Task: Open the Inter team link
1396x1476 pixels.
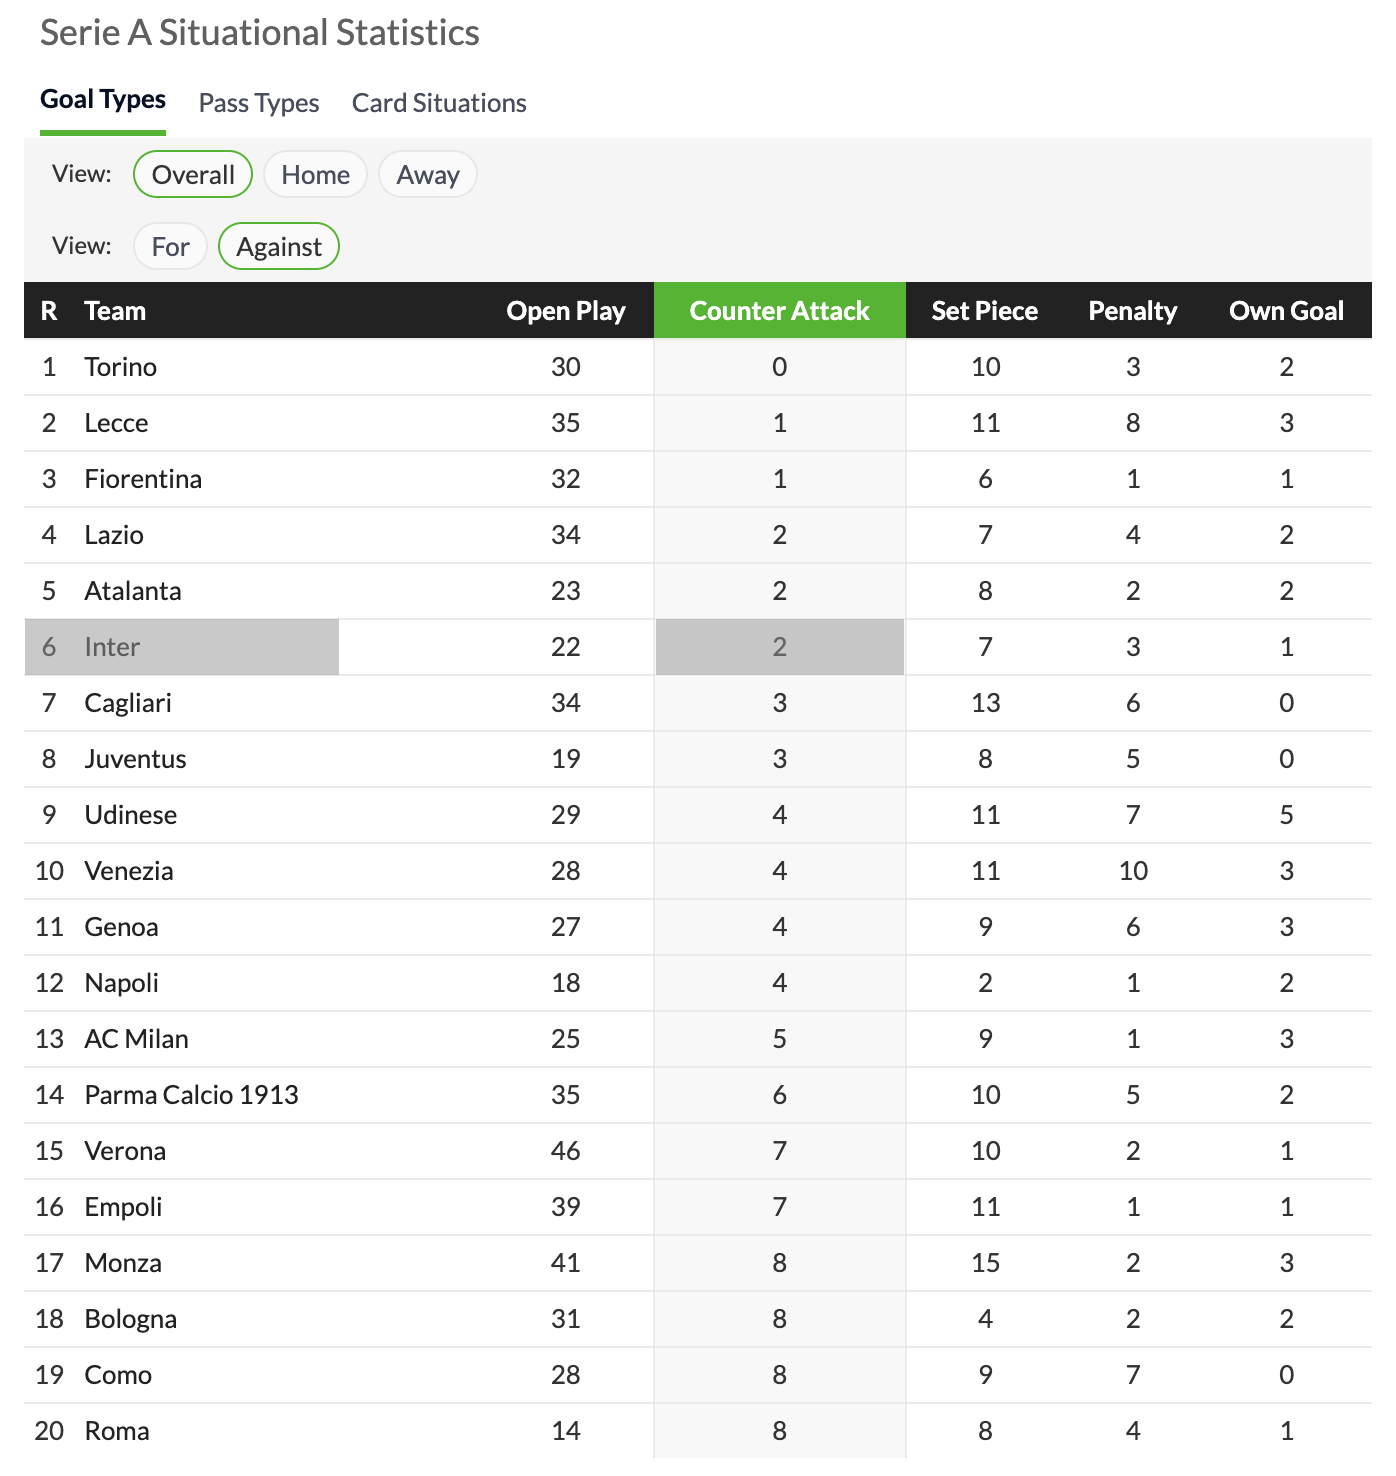Action: (x=112, y=647)
